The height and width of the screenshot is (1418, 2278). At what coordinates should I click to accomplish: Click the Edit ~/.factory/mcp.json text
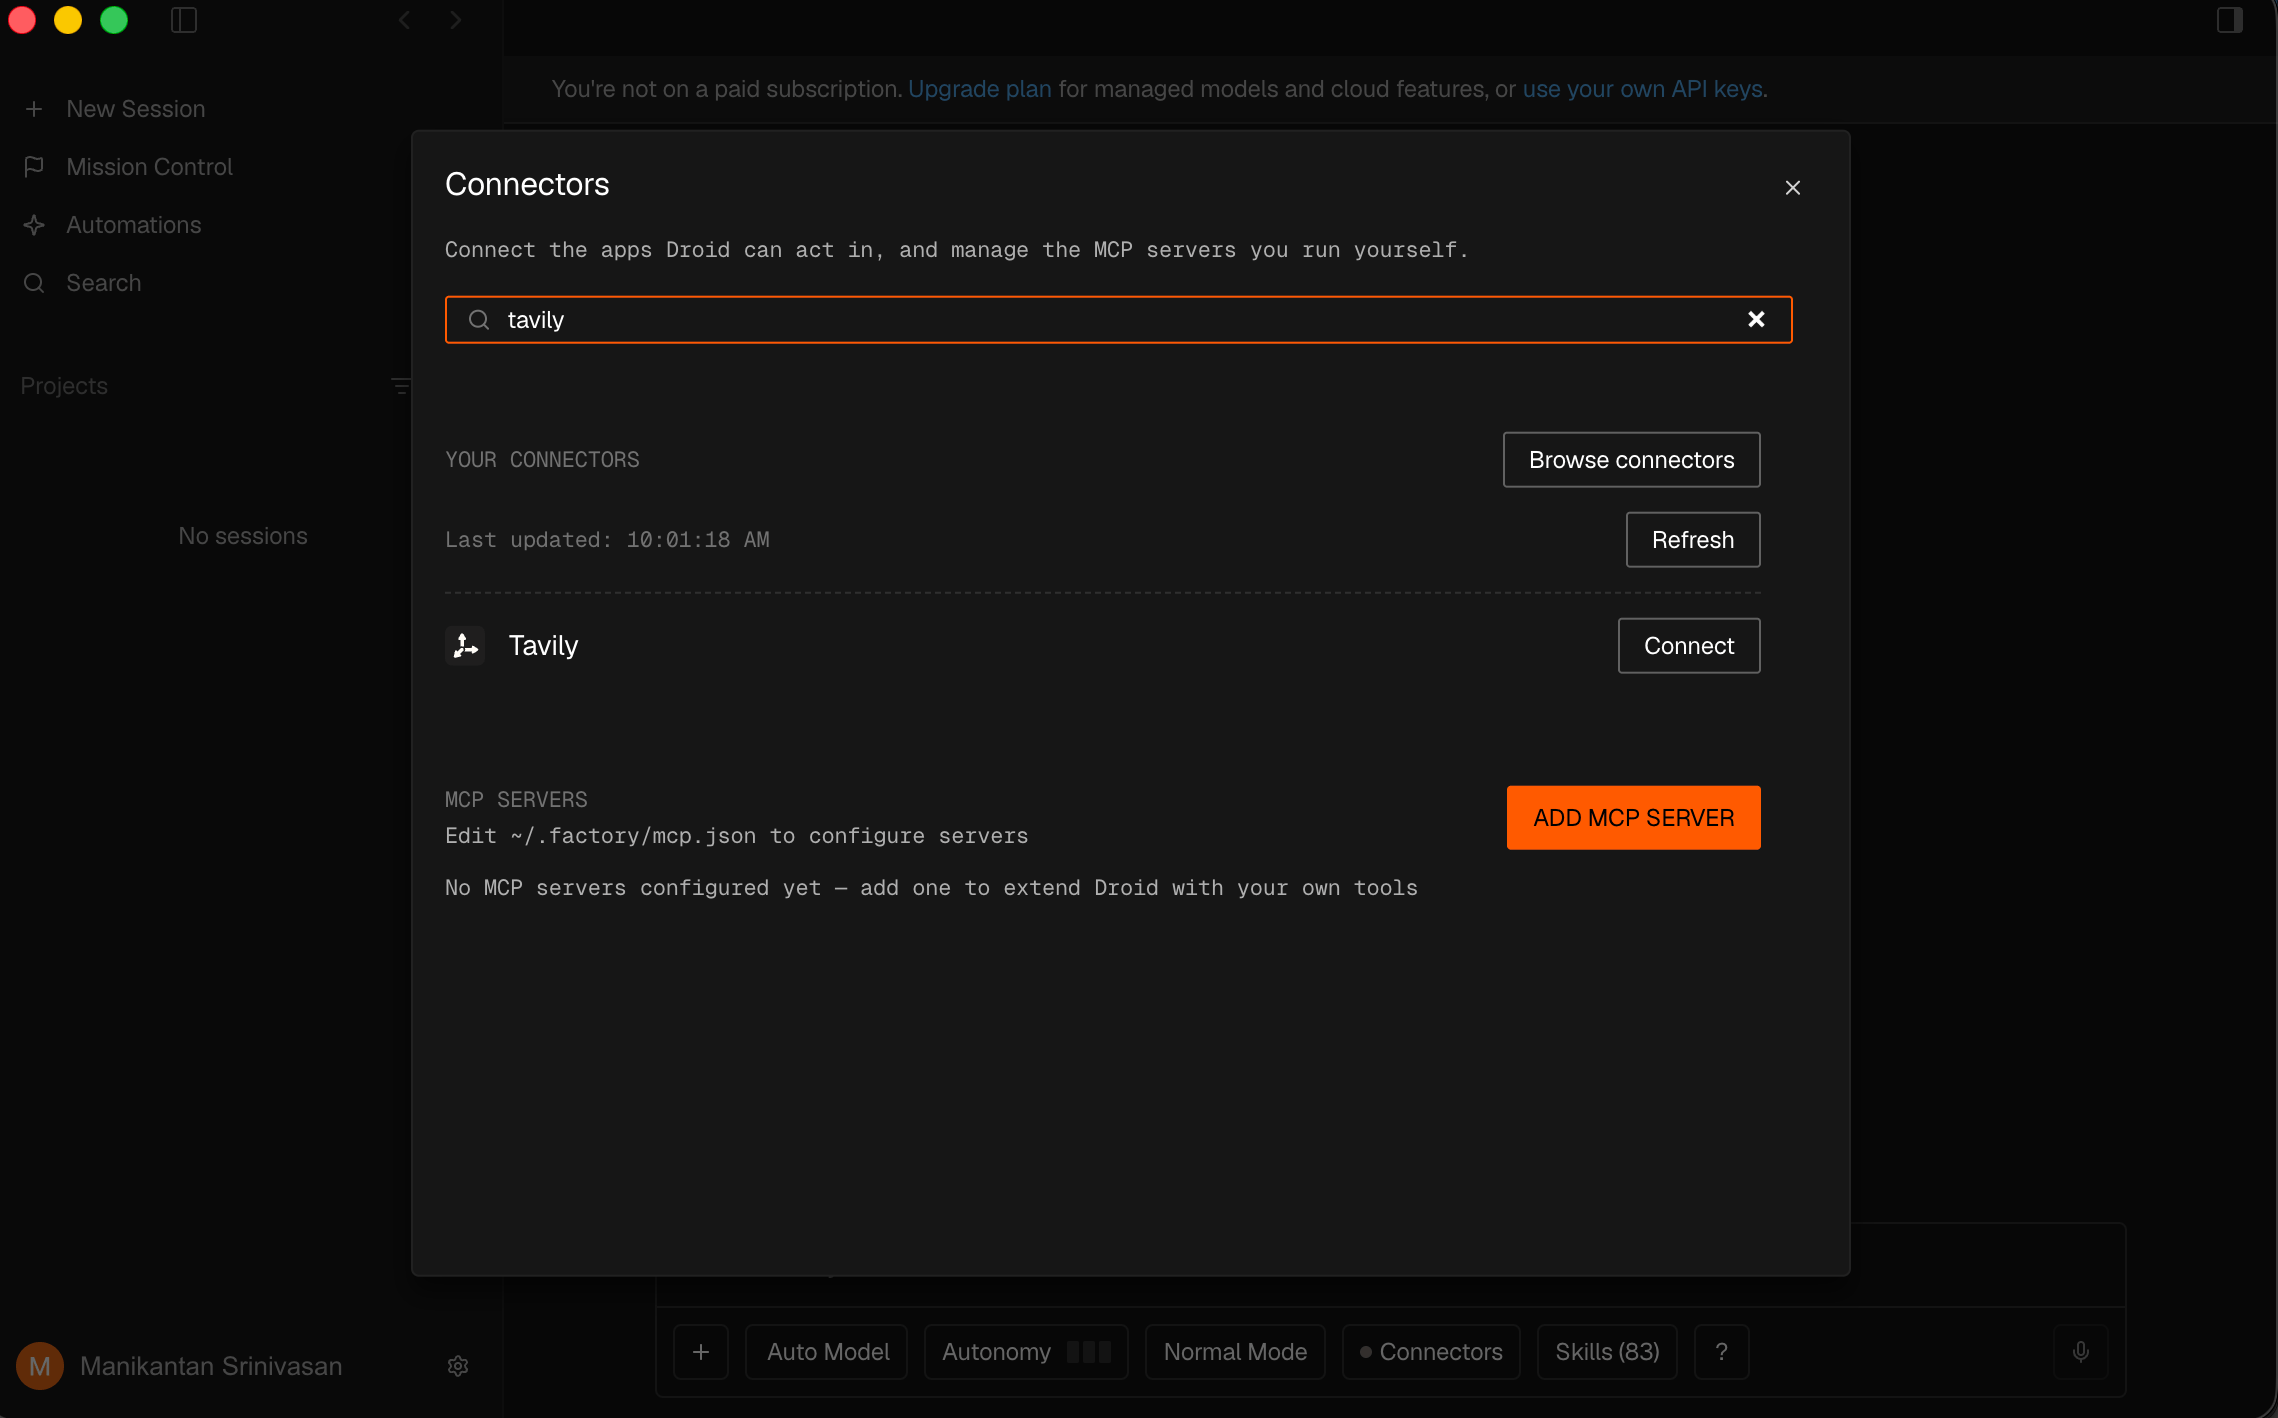pos(736,835)
